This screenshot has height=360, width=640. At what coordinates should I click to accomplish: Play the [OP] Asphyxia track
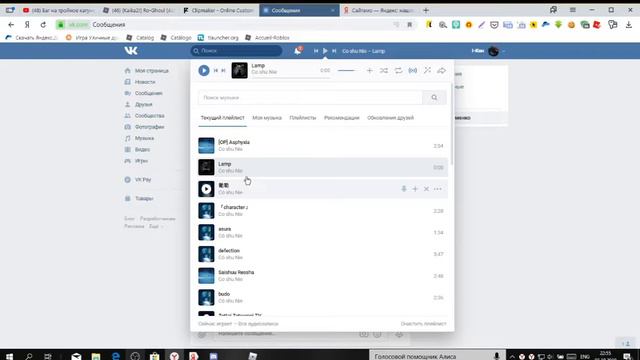tap(206, 146)
